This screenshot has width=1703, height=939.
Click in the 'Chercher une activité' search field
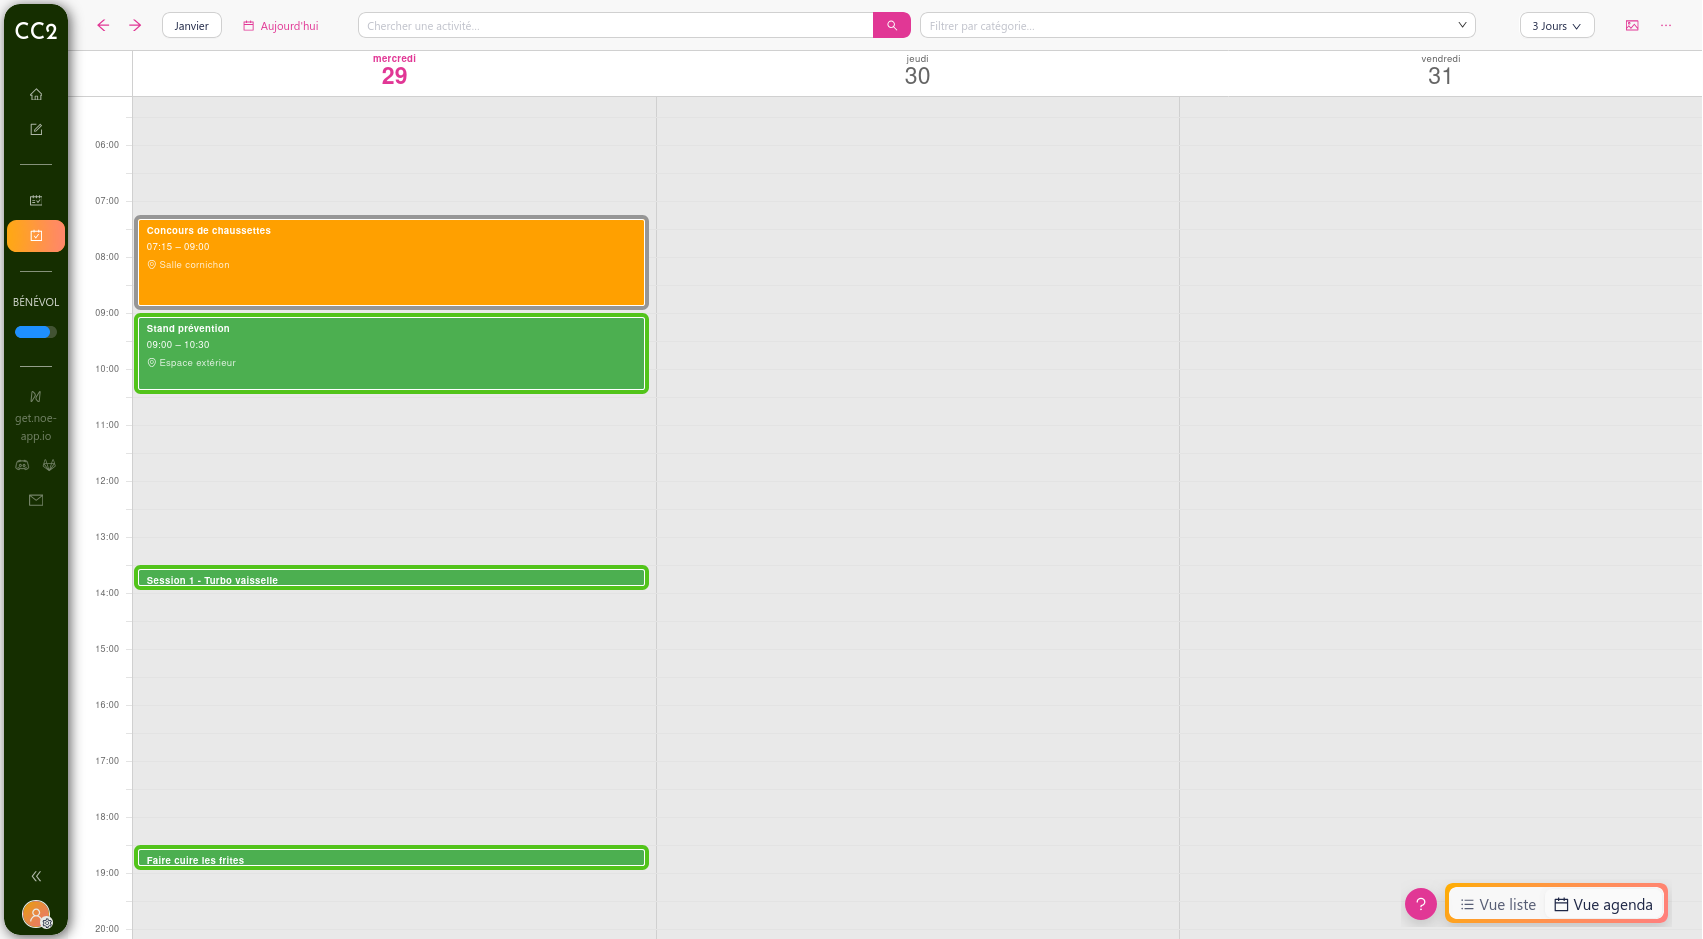(615, 25)
